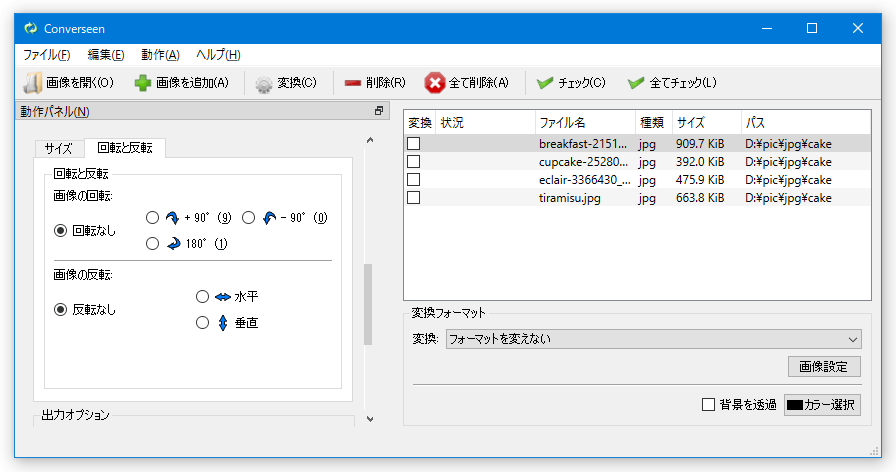Click the 状況 column header

[x=485, y=122]
